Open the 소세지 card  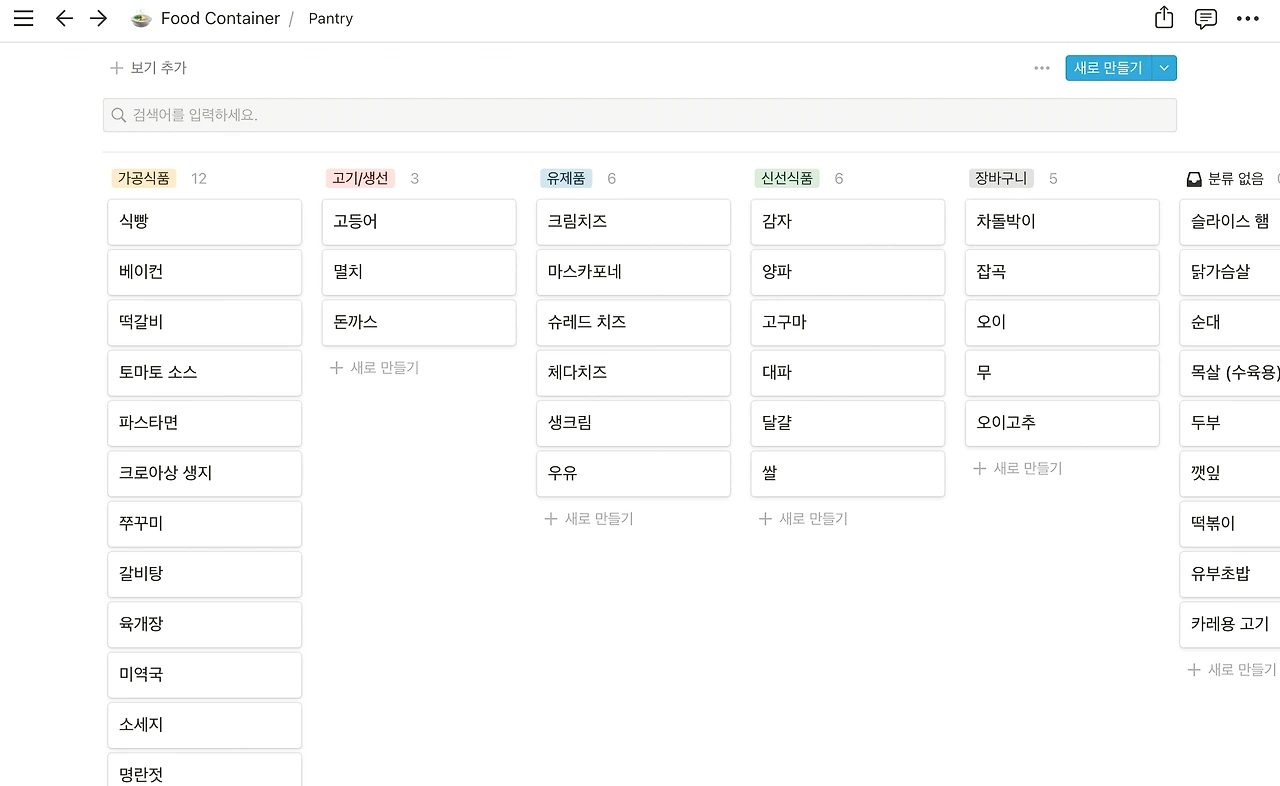point(204,725)
